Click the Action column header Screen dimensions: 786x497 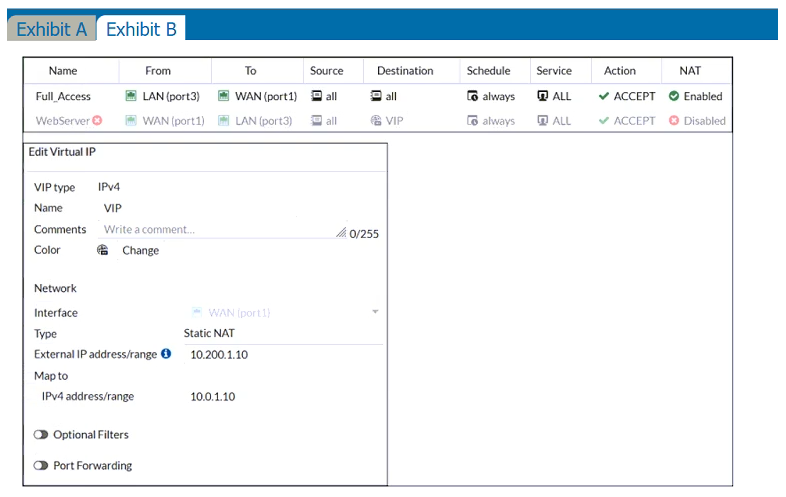point(620,71)
